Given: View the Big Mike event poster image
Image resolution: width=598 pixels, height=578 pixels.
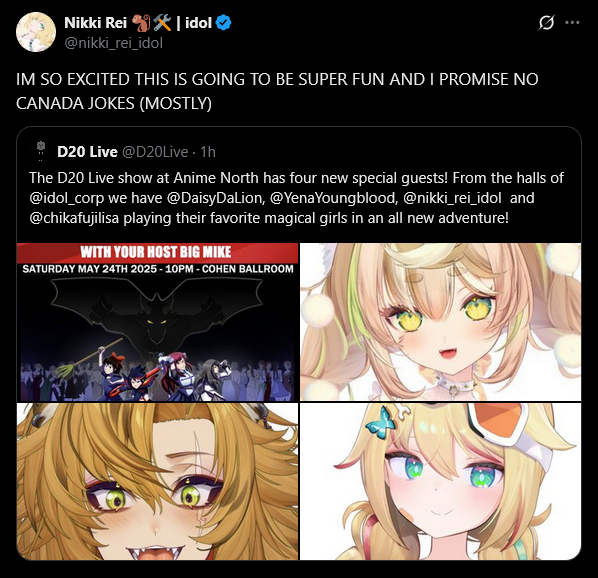Looking at the screenshot, I should pyautogui.click(x=158, y=322).
